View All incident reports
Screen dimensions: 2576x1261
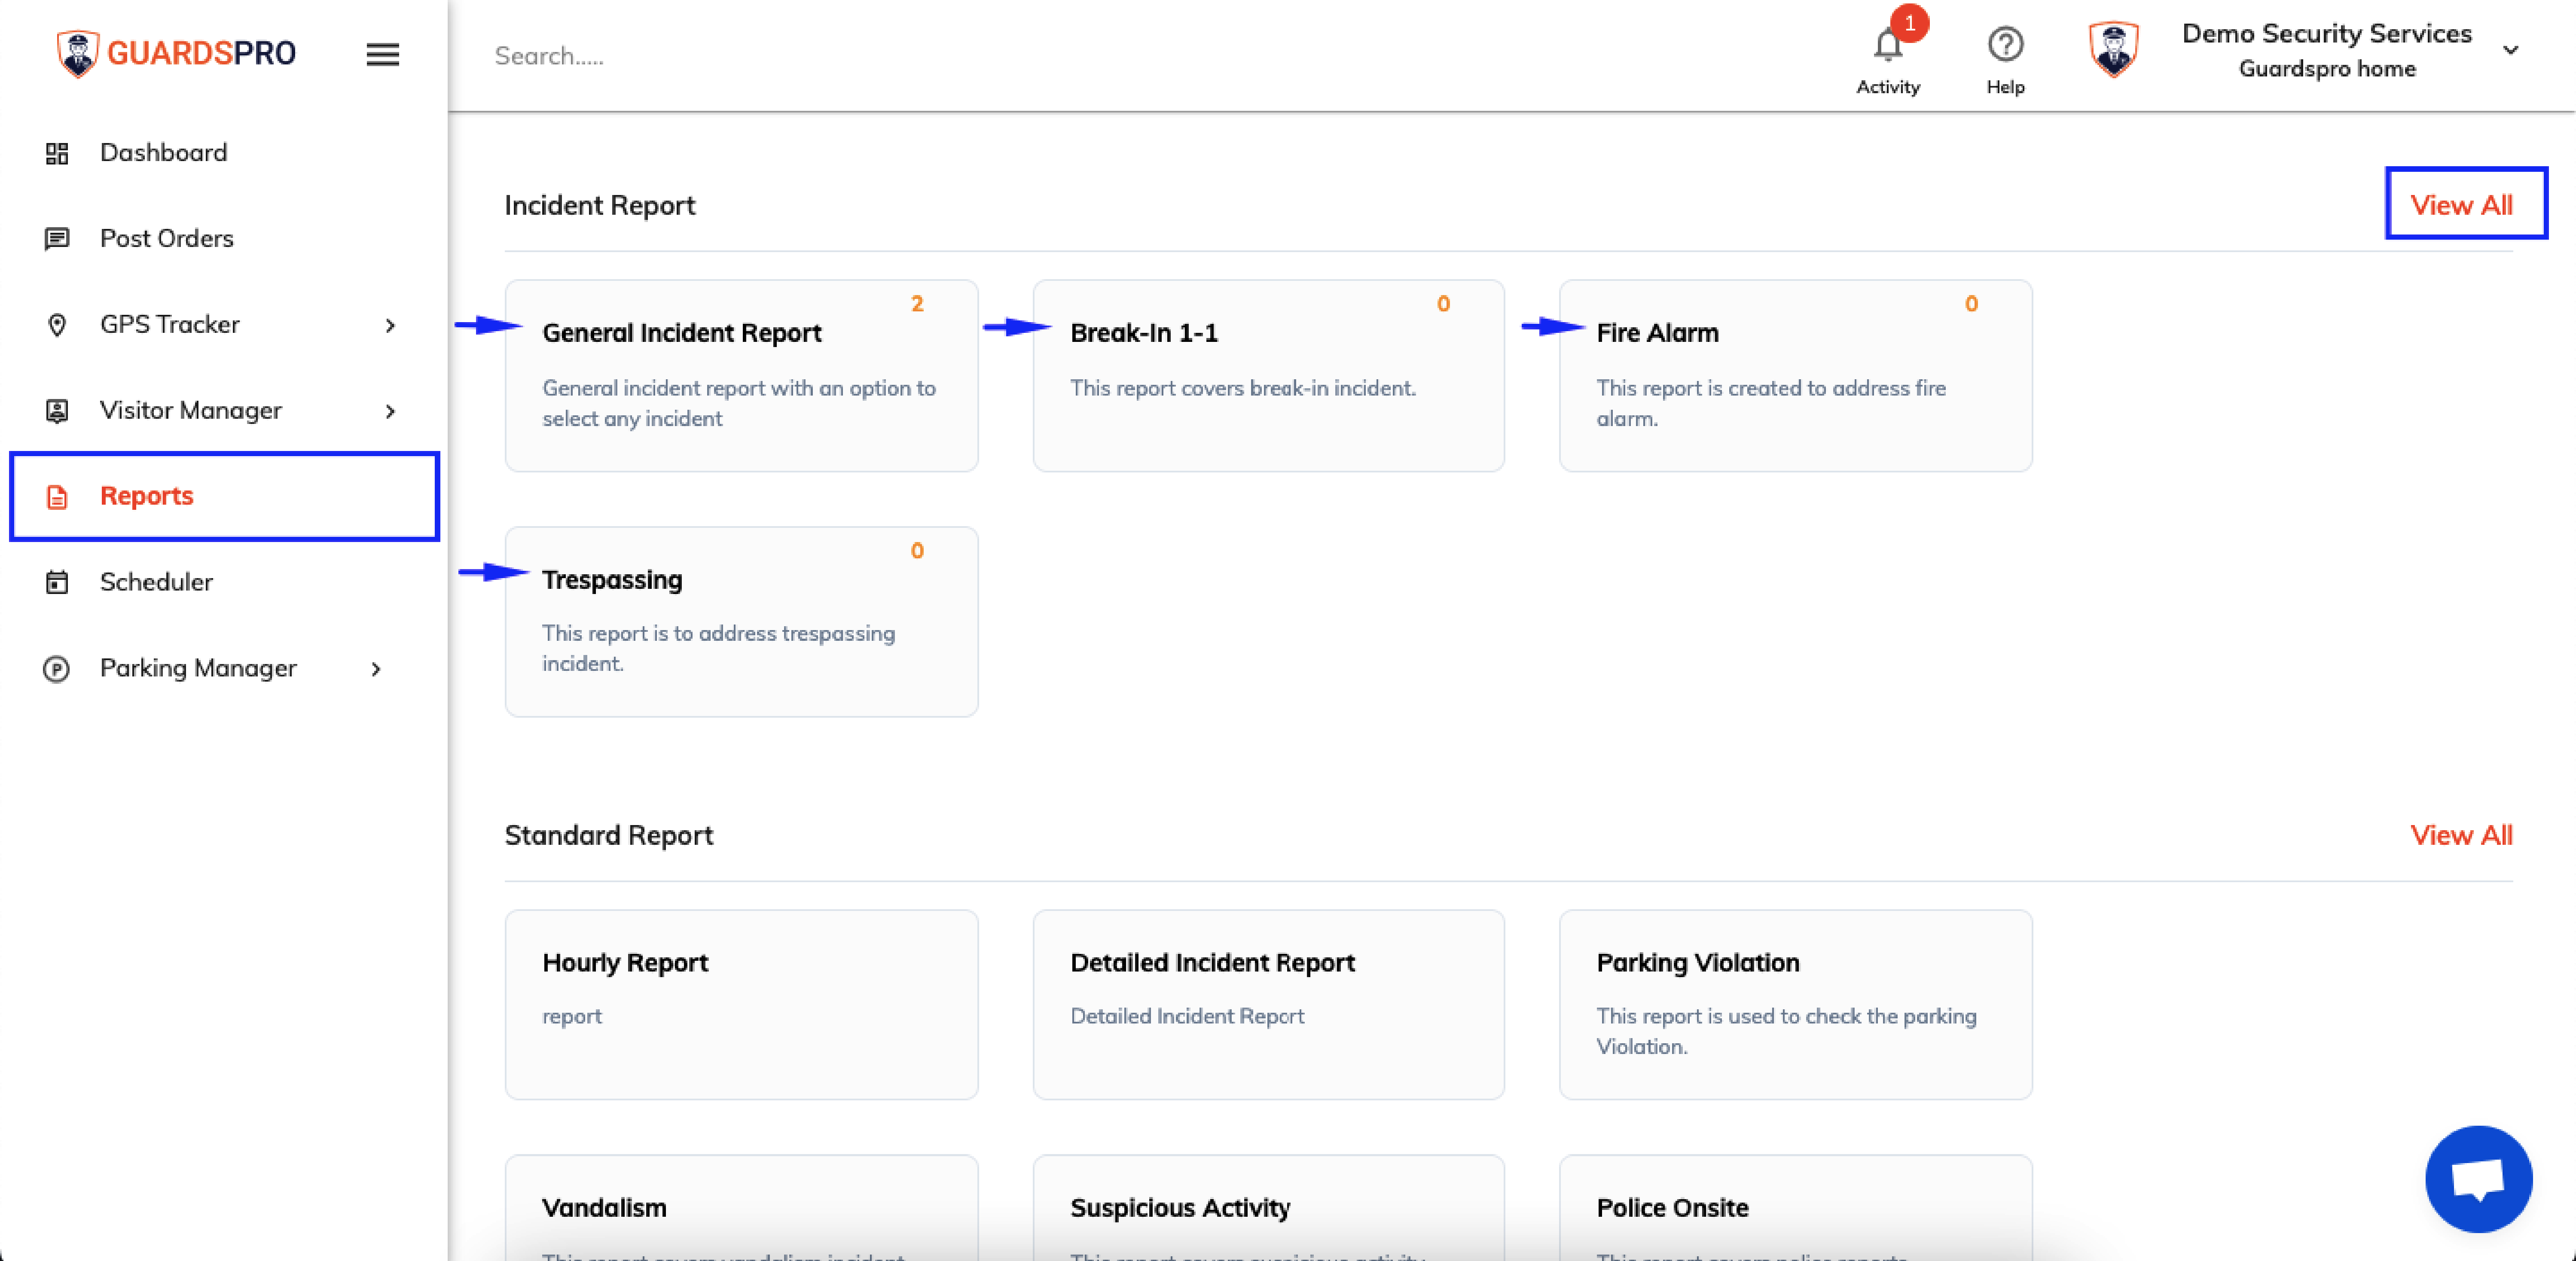pos(2461,205)
